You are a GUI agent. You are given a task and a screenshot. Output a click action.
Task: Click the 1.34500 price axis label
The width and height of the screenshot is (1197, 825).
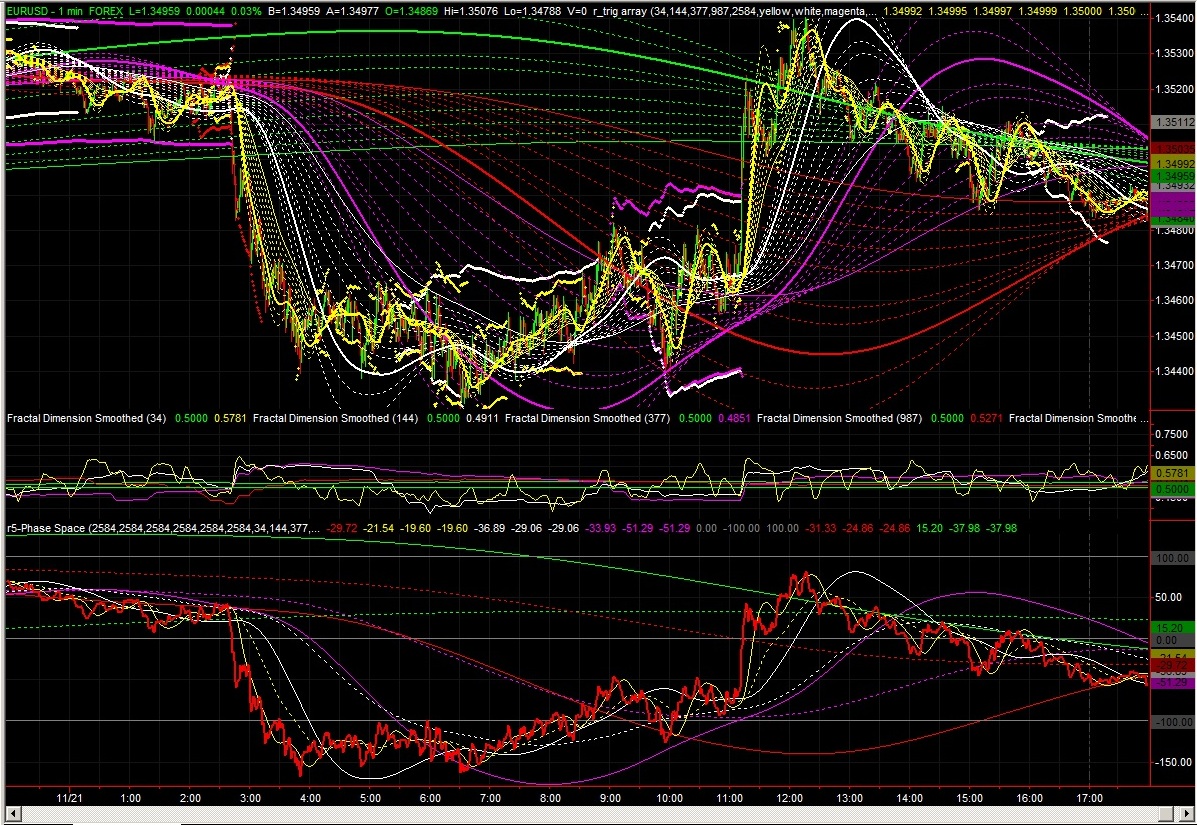(x=1172, y=336)
